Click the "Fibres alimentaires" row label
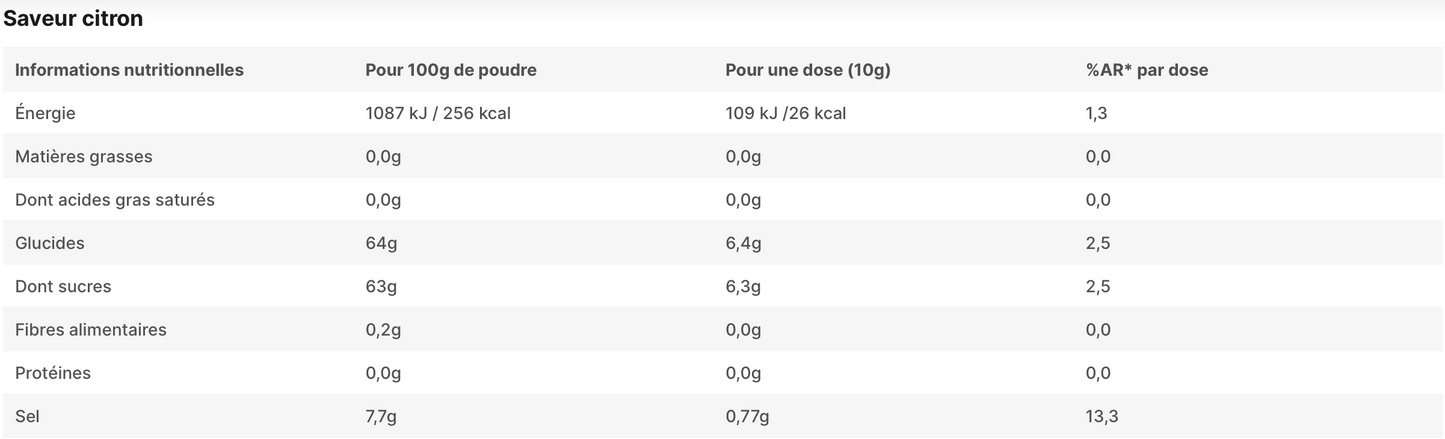This screenshot has width=1445, height=439. pos(91,330)
